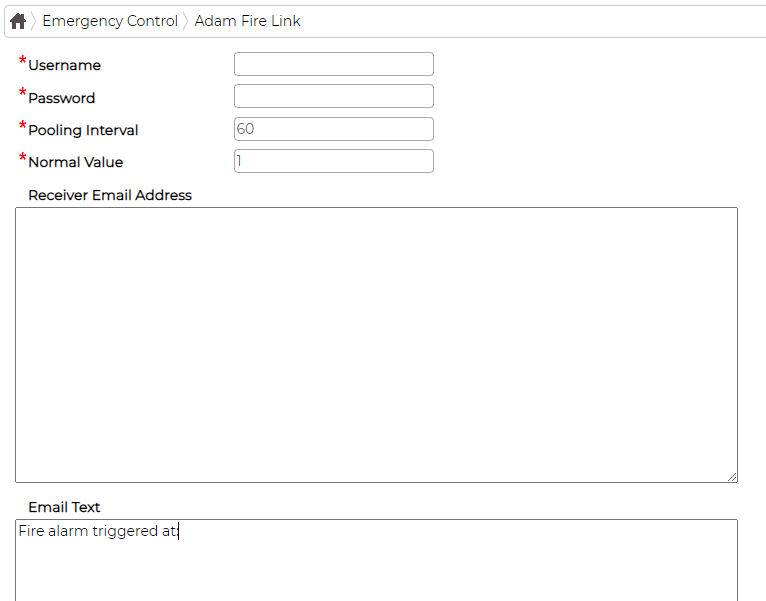This screenshot has width=766, height=601.
Task: Click the red required asterisk beside Username
Action: 22,61
